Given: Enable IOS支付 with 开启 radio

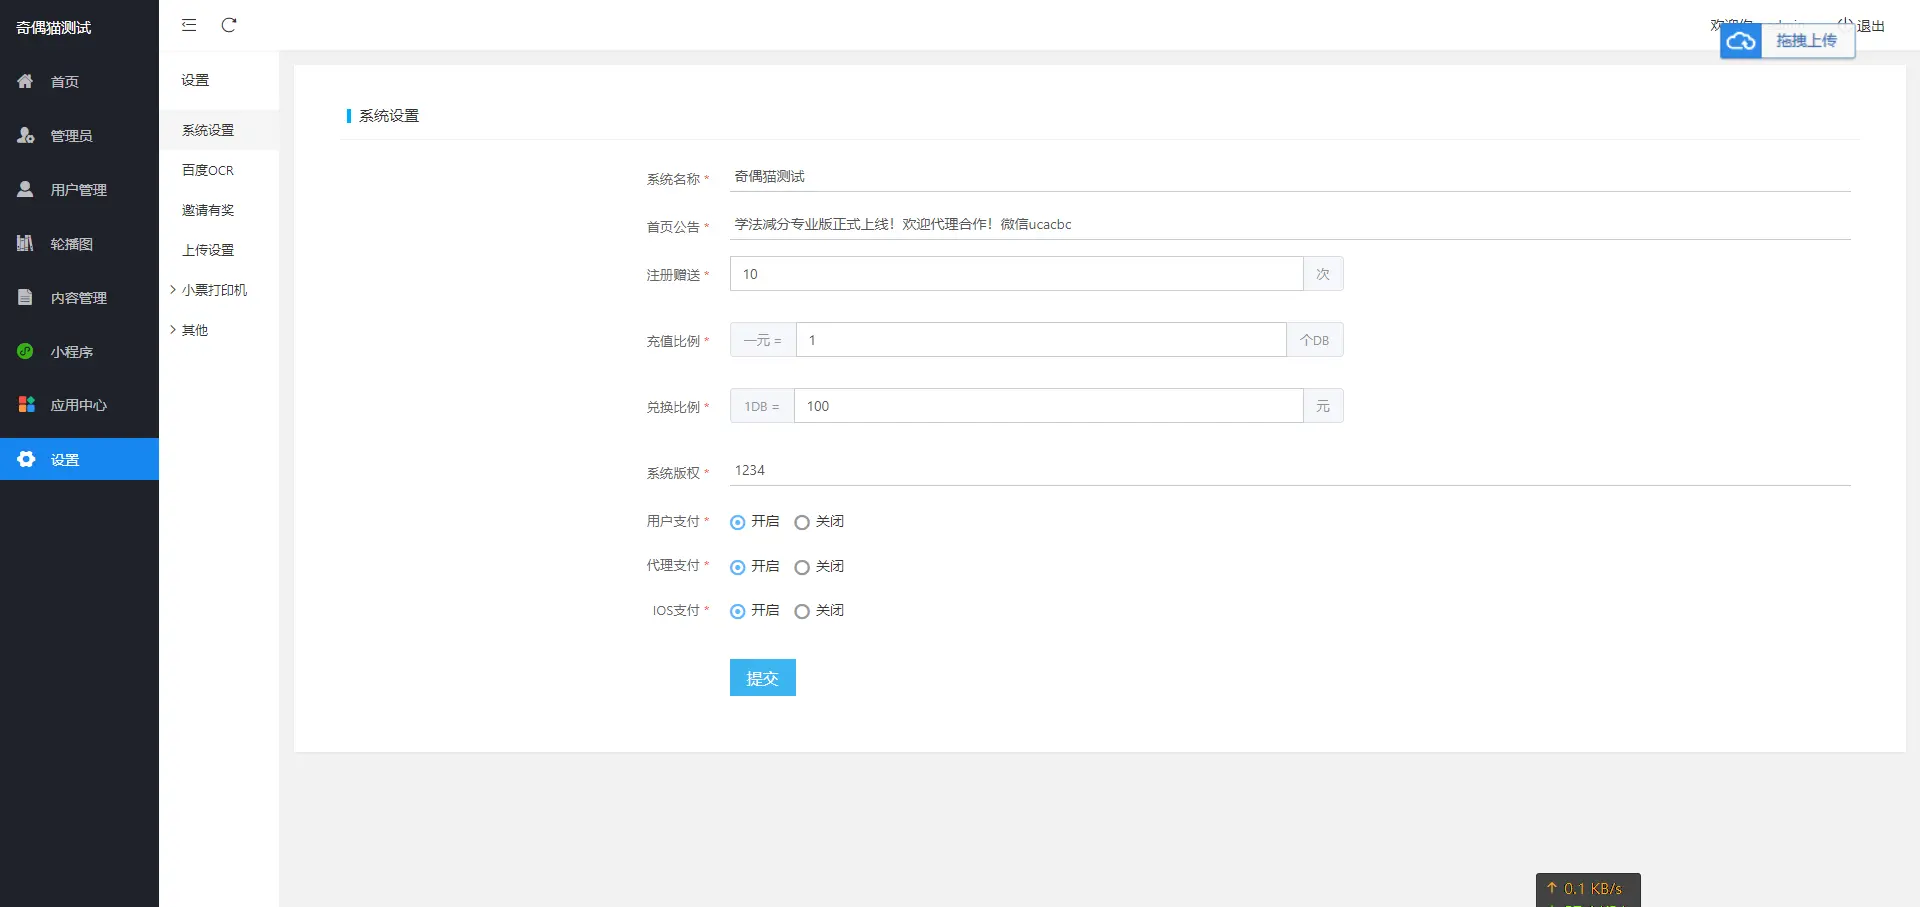Looking at the screenshot, I should (x=738, y=611).
